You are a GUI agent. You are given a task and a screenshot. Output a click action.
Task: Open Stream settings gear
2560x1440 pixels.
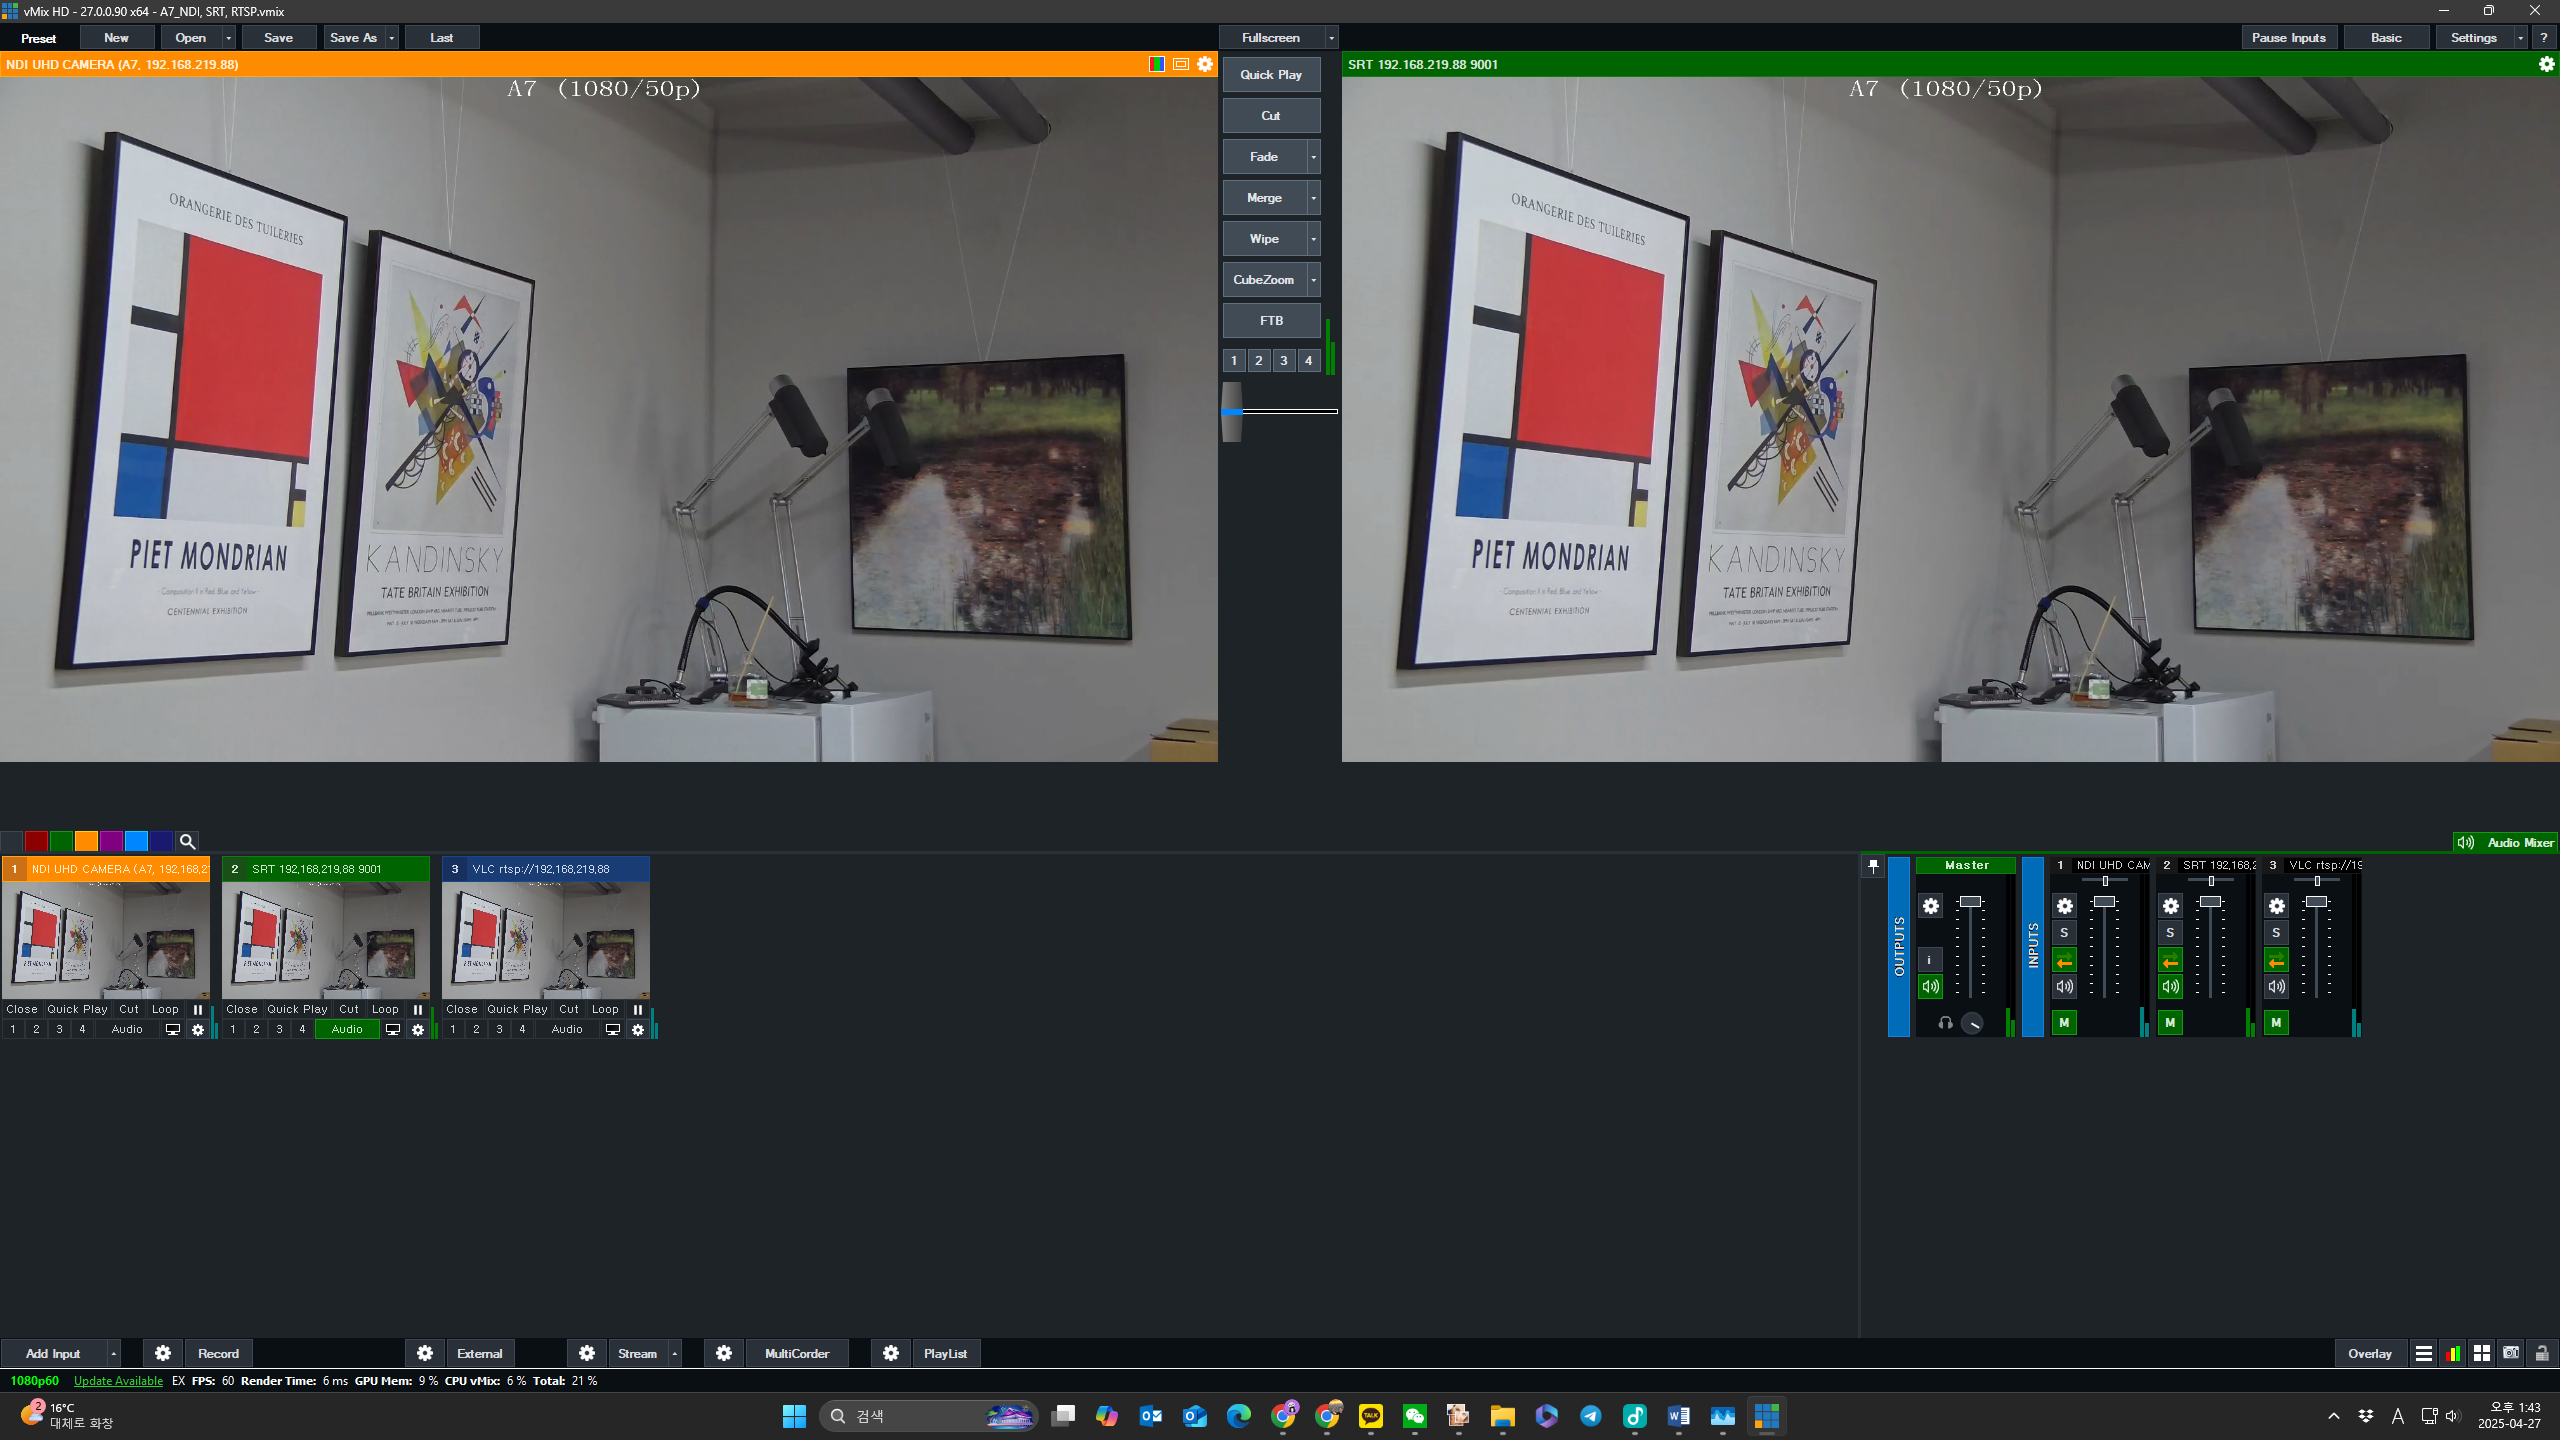tap(587, 1353)
